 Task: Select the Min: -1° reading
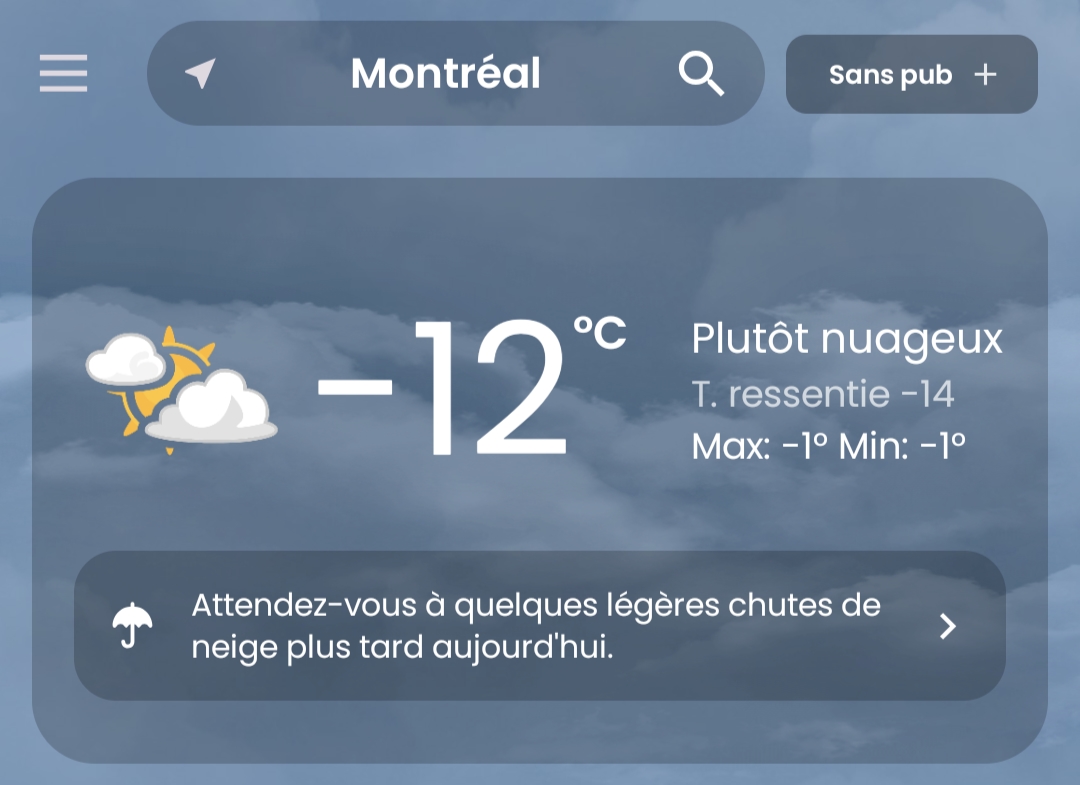pyautogui.click(x=902, y=446)
